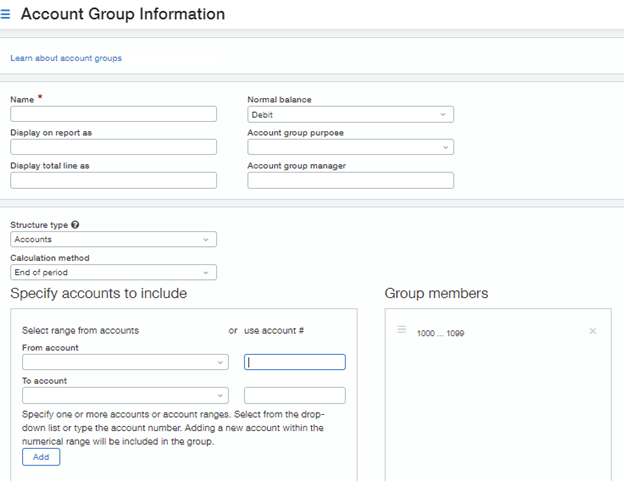Click the Structure type help icon

click(76, 225)
